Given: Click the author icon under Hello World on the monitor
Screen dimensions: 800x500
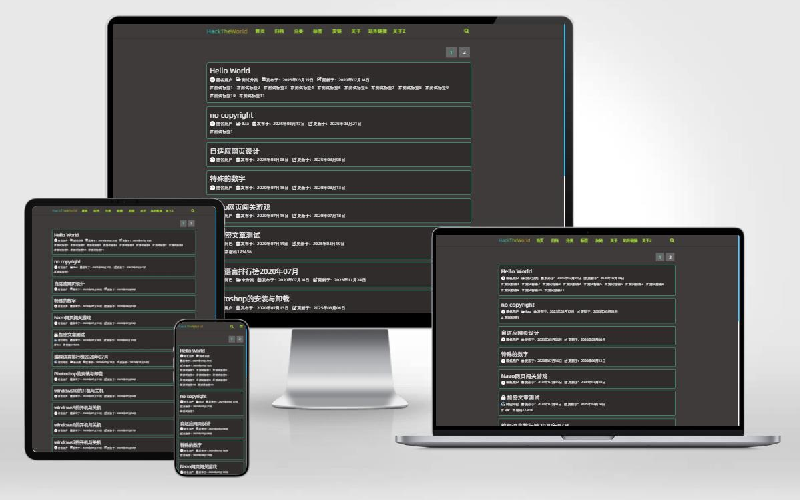Looking at the screenshot, I should tap(212, 79).
